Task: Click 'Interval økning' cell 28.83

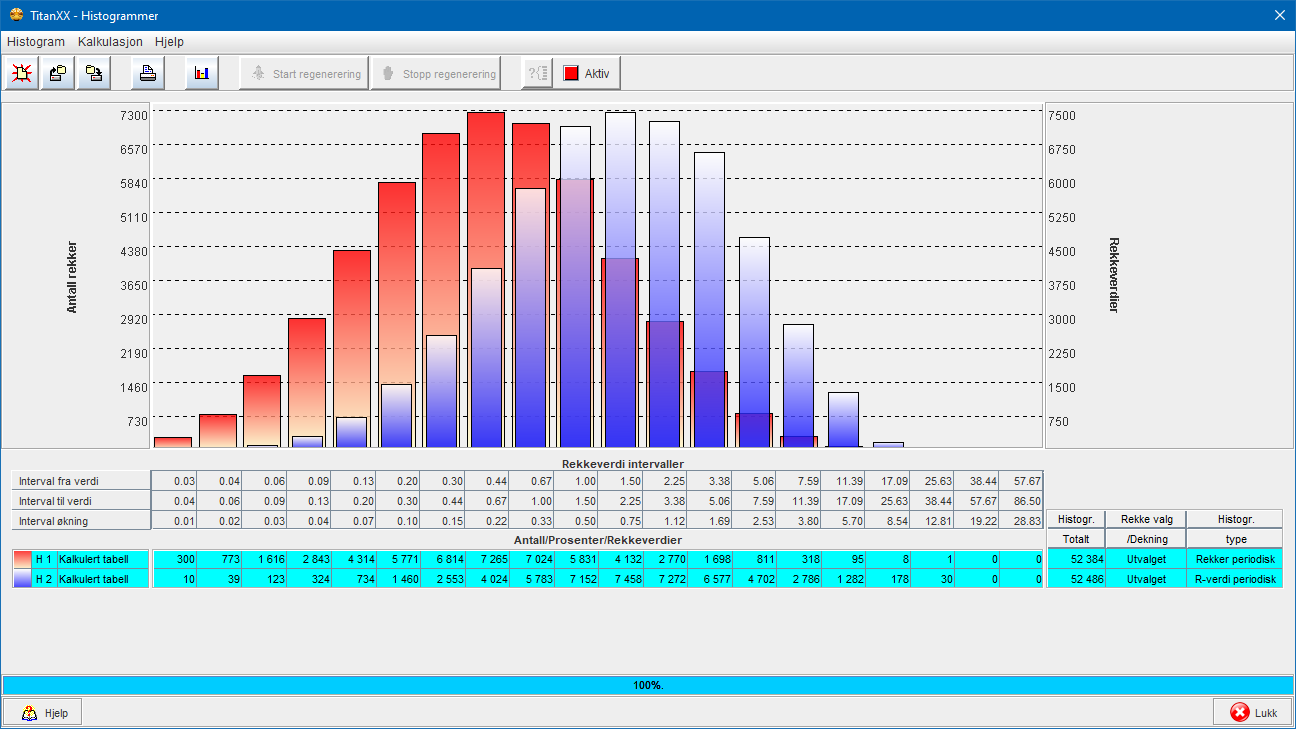Action: coord(1023,521)
